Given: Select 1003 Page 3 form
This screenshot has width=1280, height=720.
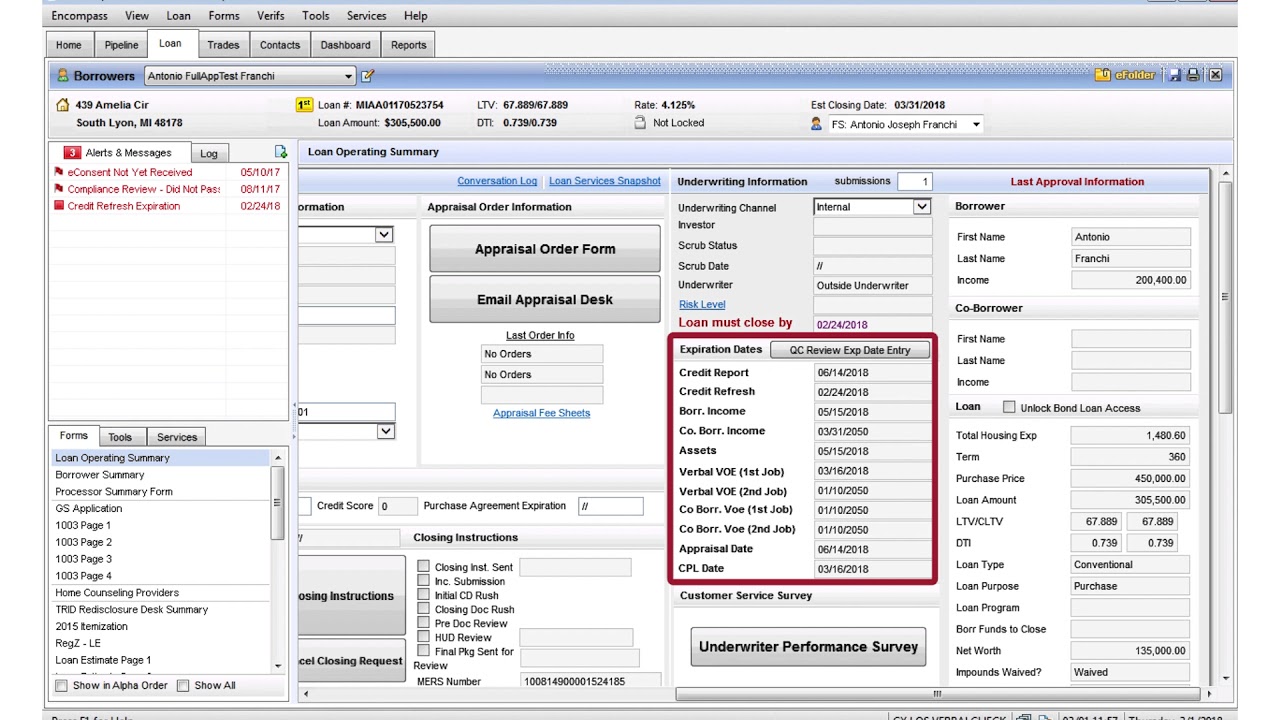Looking at the screenshot, I should coord(83,559).
